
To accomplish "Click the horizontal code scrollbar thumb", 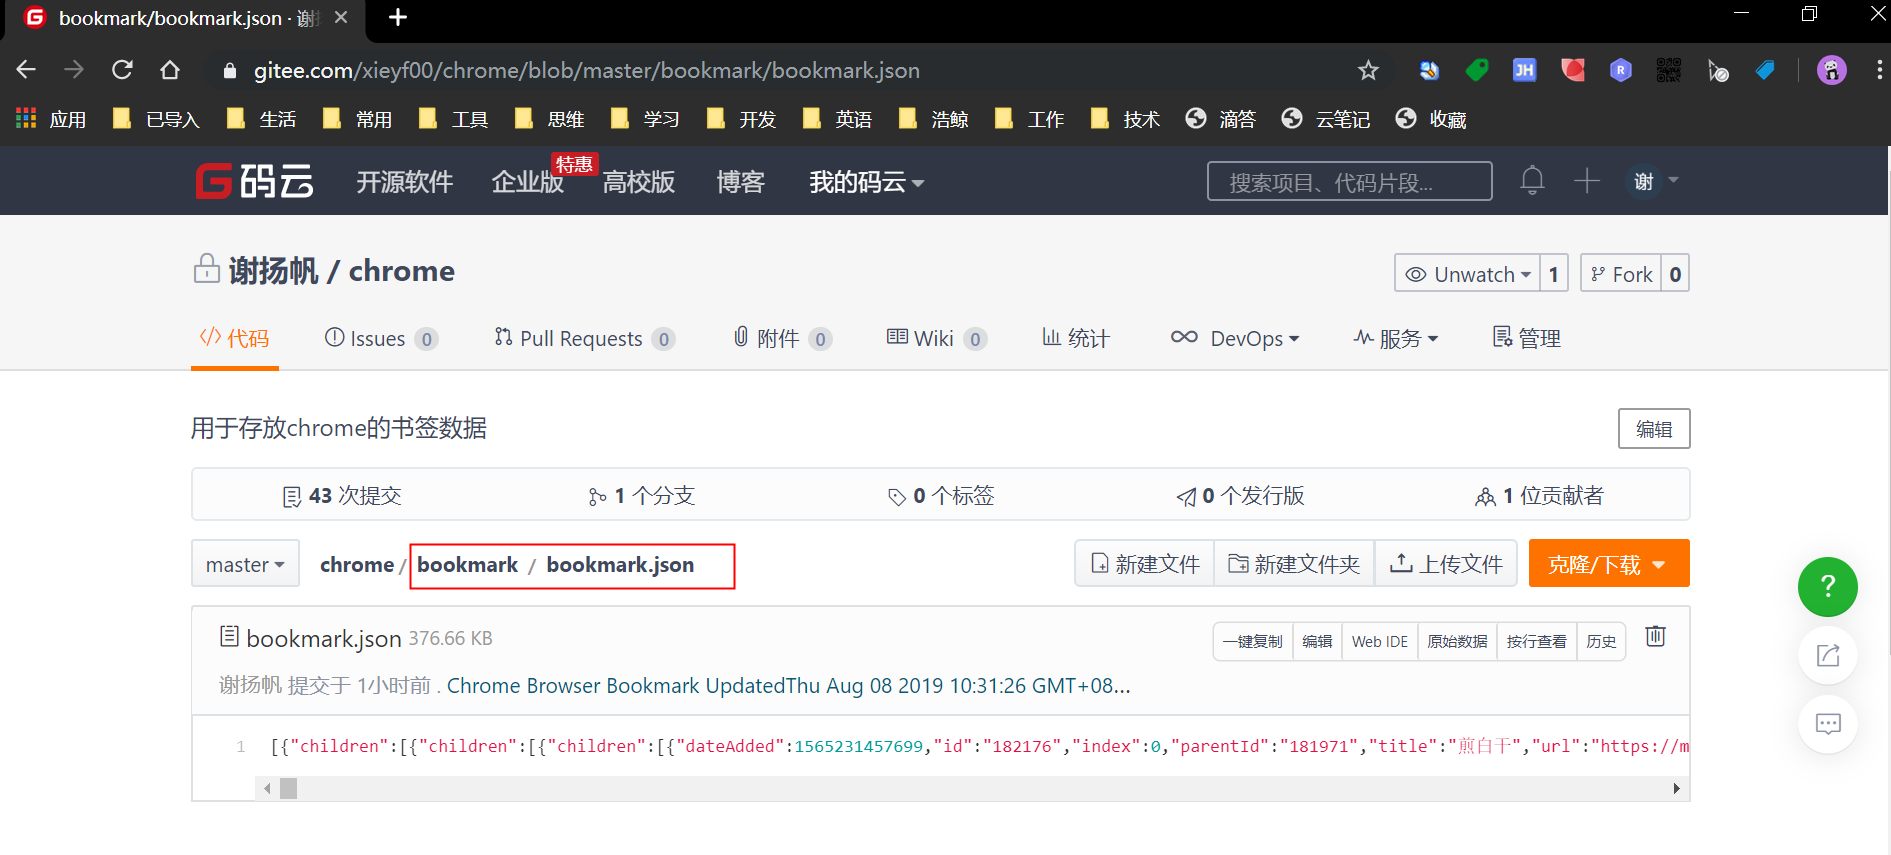I will click(x=288, y=789).
